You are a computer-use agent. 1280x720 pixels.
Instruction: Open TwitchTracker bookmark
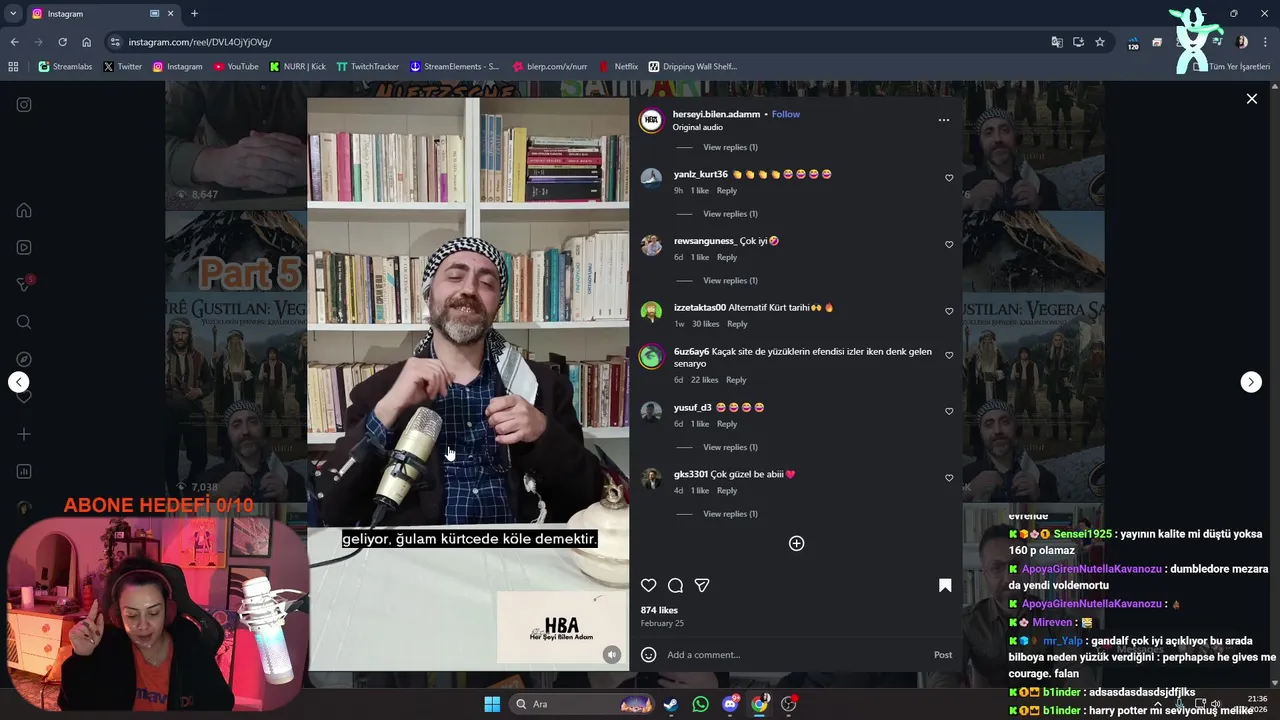tap(367, 66)
